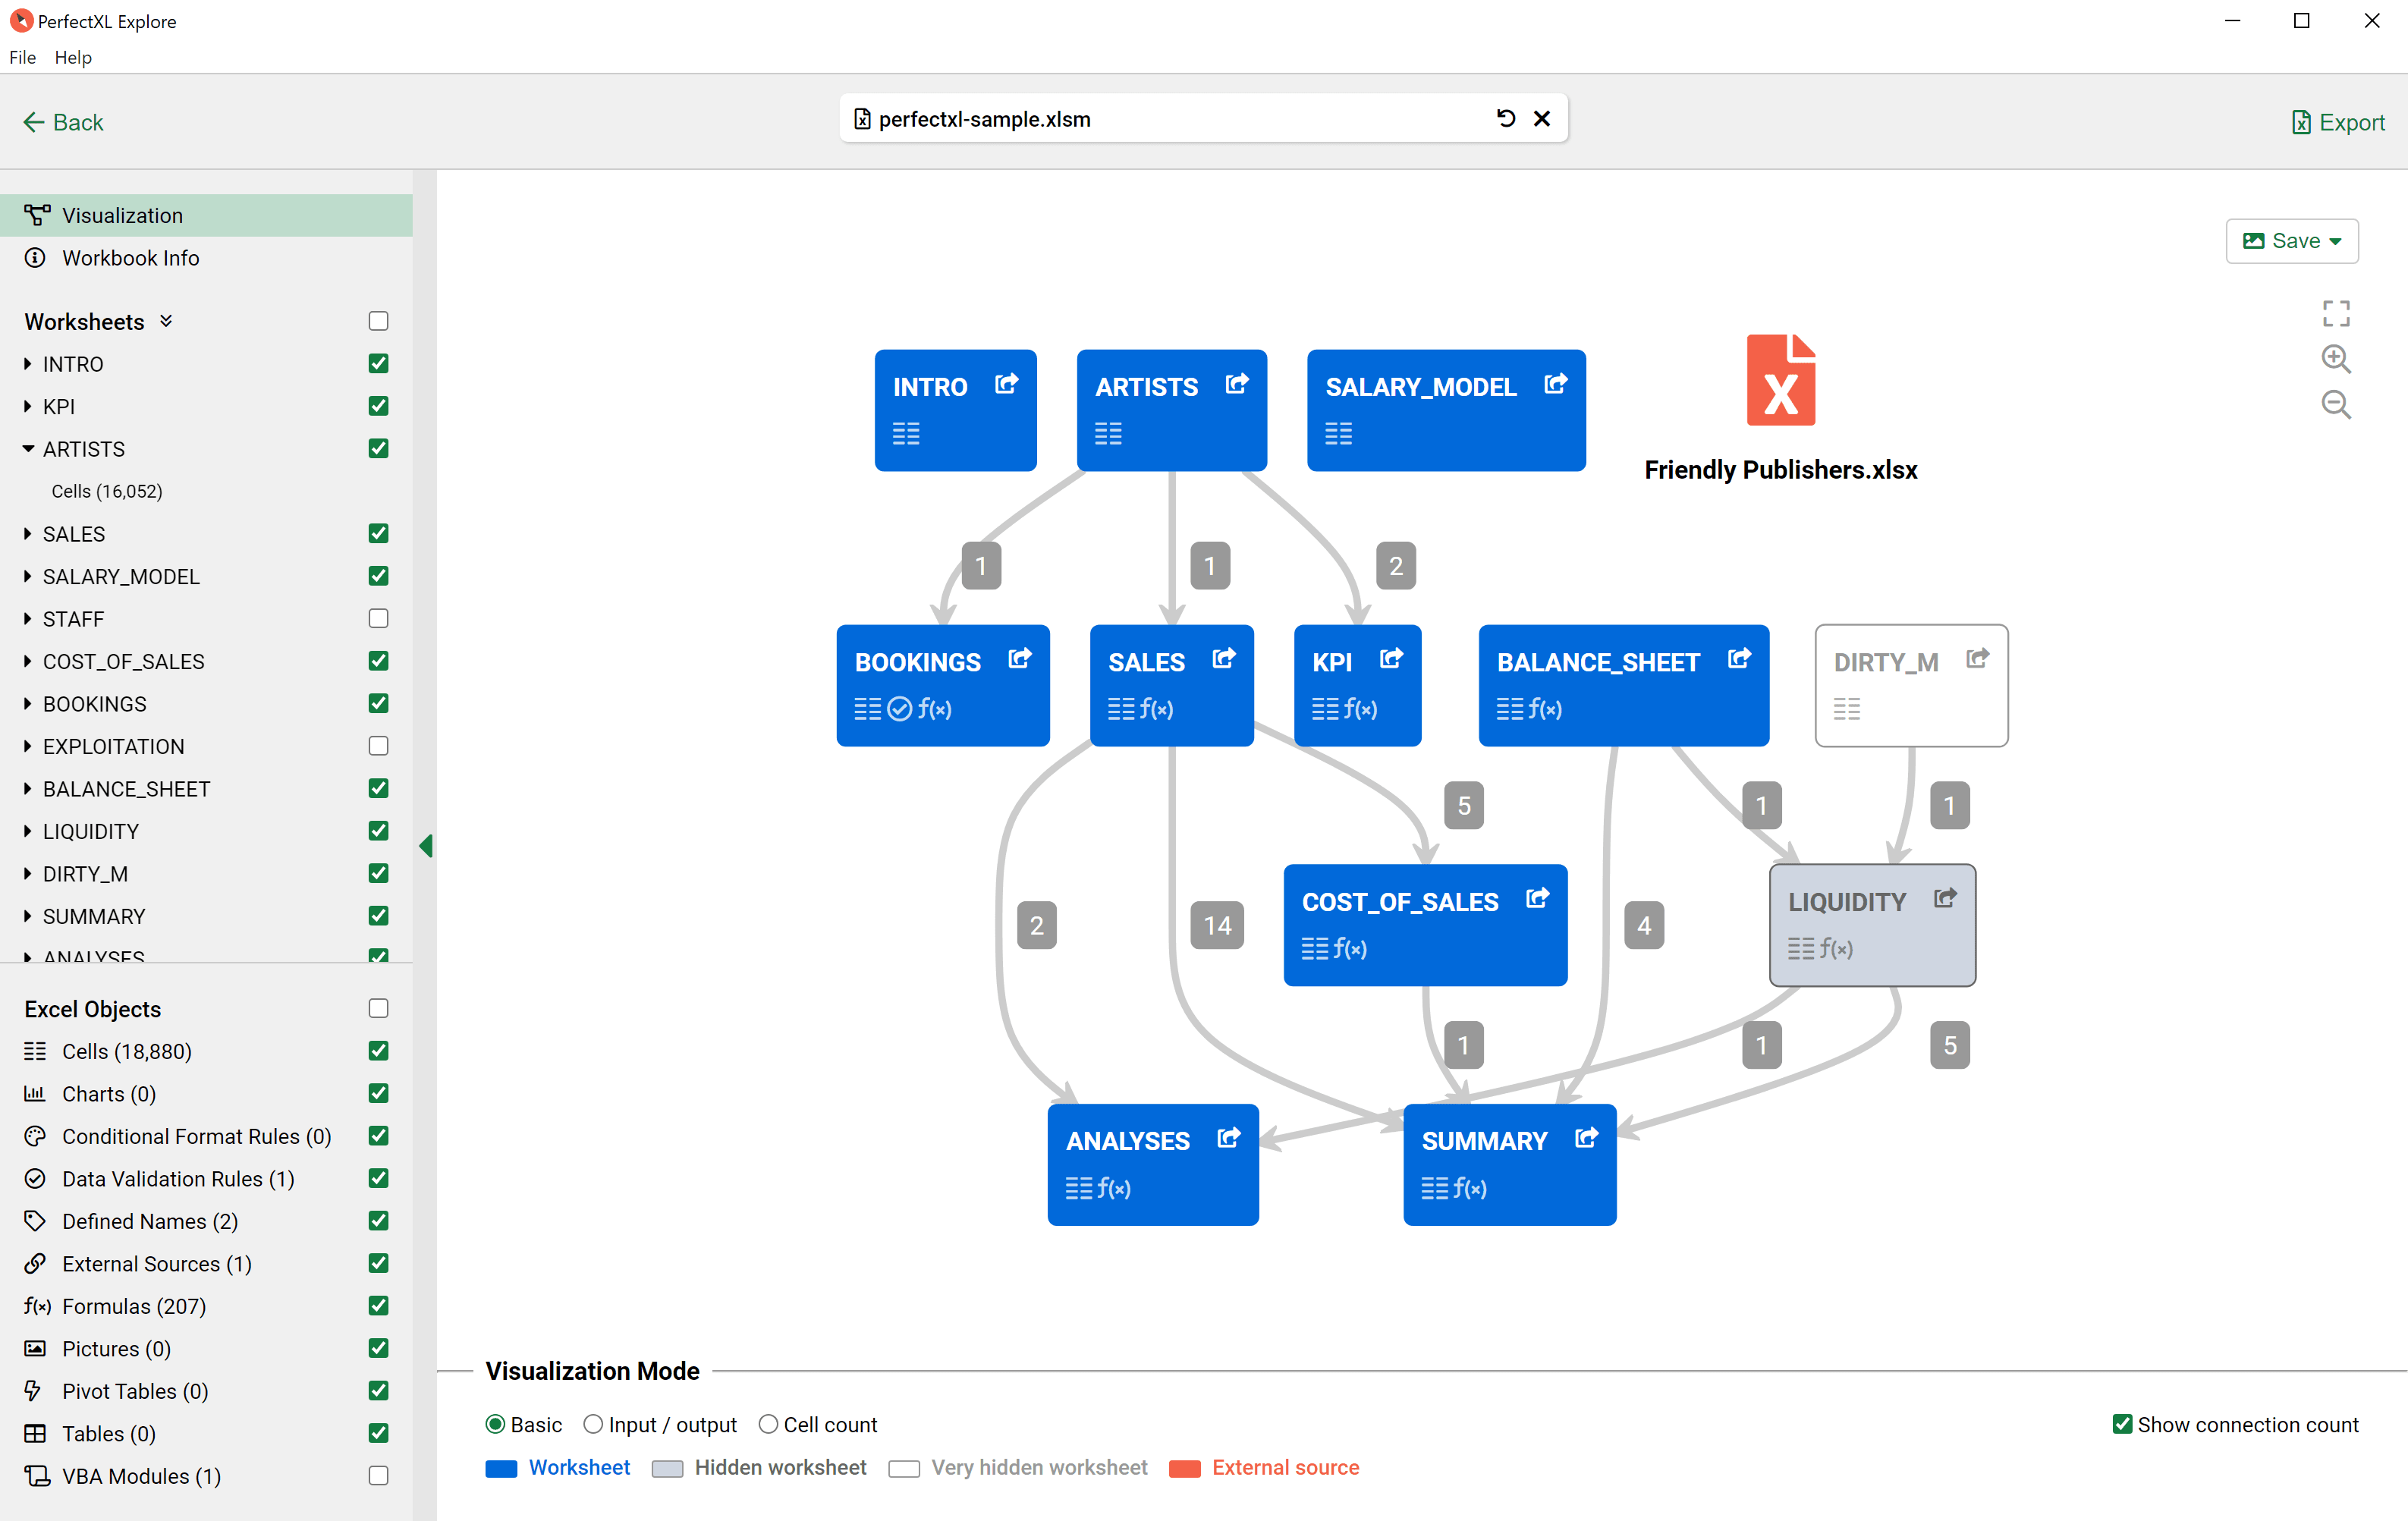Disable Show connection count
The height and width of the screenshot is (1521, 2408).
2124,1424
